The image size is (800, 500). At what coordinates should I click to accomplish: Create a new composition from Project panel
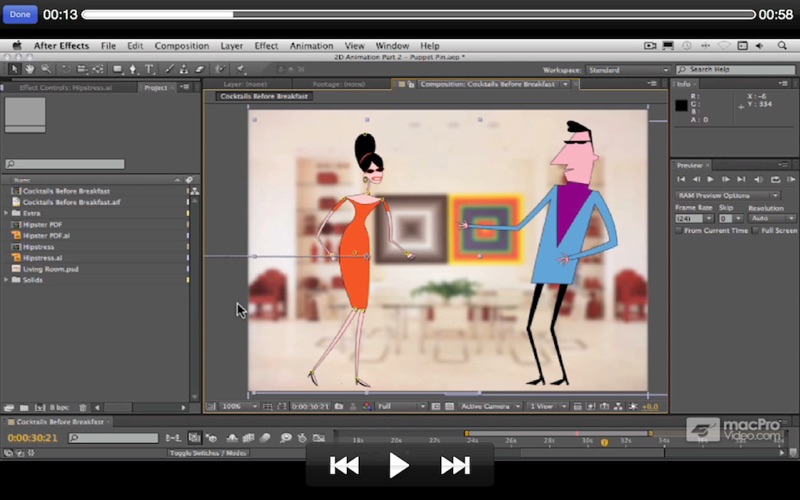pos(40,408)
